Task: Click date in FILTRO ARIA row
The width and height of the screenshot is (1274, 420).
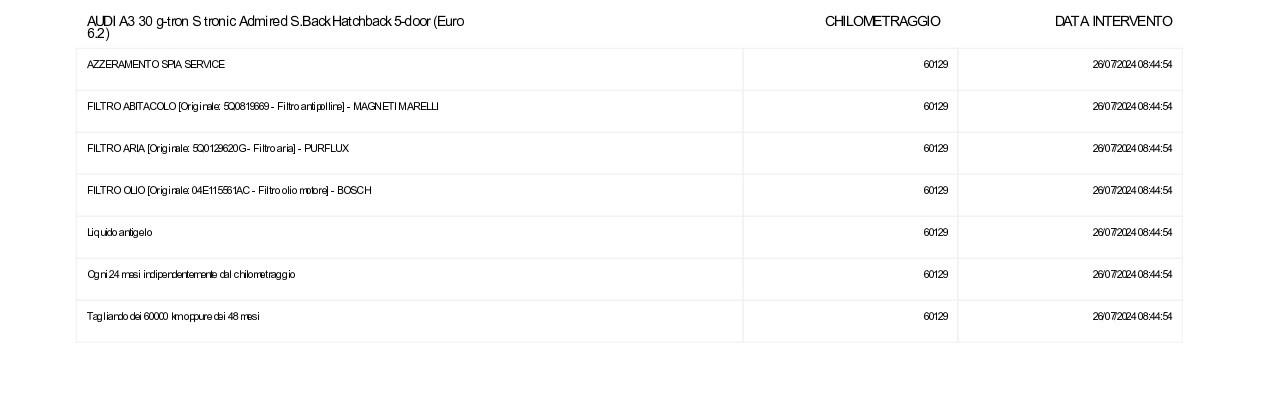Action: pyautogui.click(x=1132, y=148)
